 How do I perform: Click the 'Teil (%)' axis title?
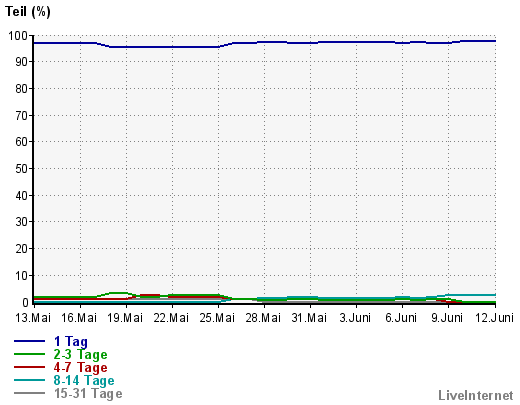(x=28, y=12)
